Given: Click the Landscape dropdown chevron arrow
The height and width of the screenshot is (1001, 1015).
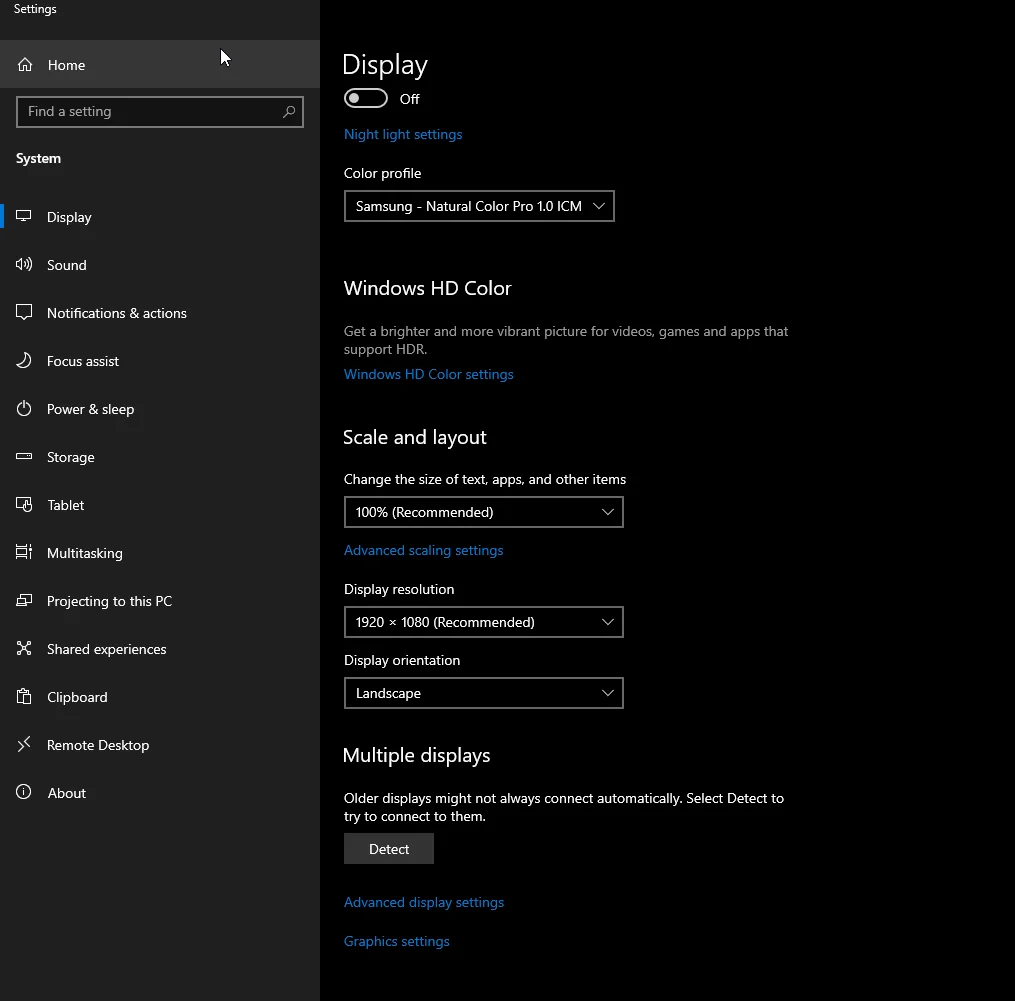Looking at the screenshot, I should [608, 693].
